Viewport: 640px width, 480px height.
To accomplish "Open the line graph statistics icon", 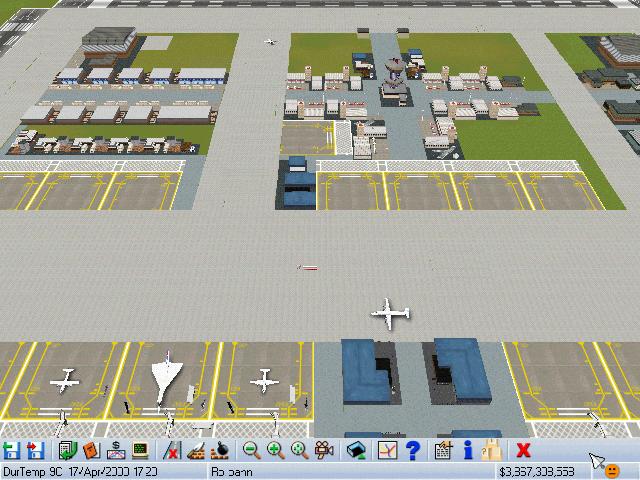I will point(387,451).
